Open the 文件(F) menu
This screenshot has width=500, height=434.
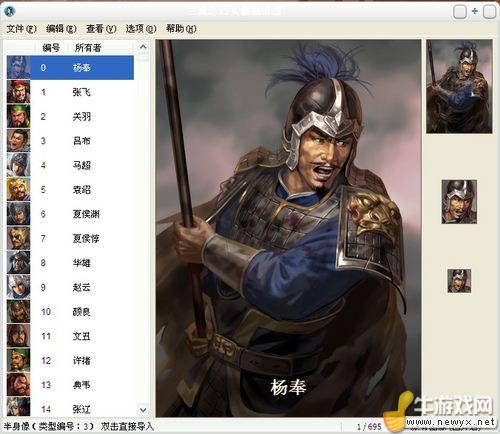[x=21, y=29]
